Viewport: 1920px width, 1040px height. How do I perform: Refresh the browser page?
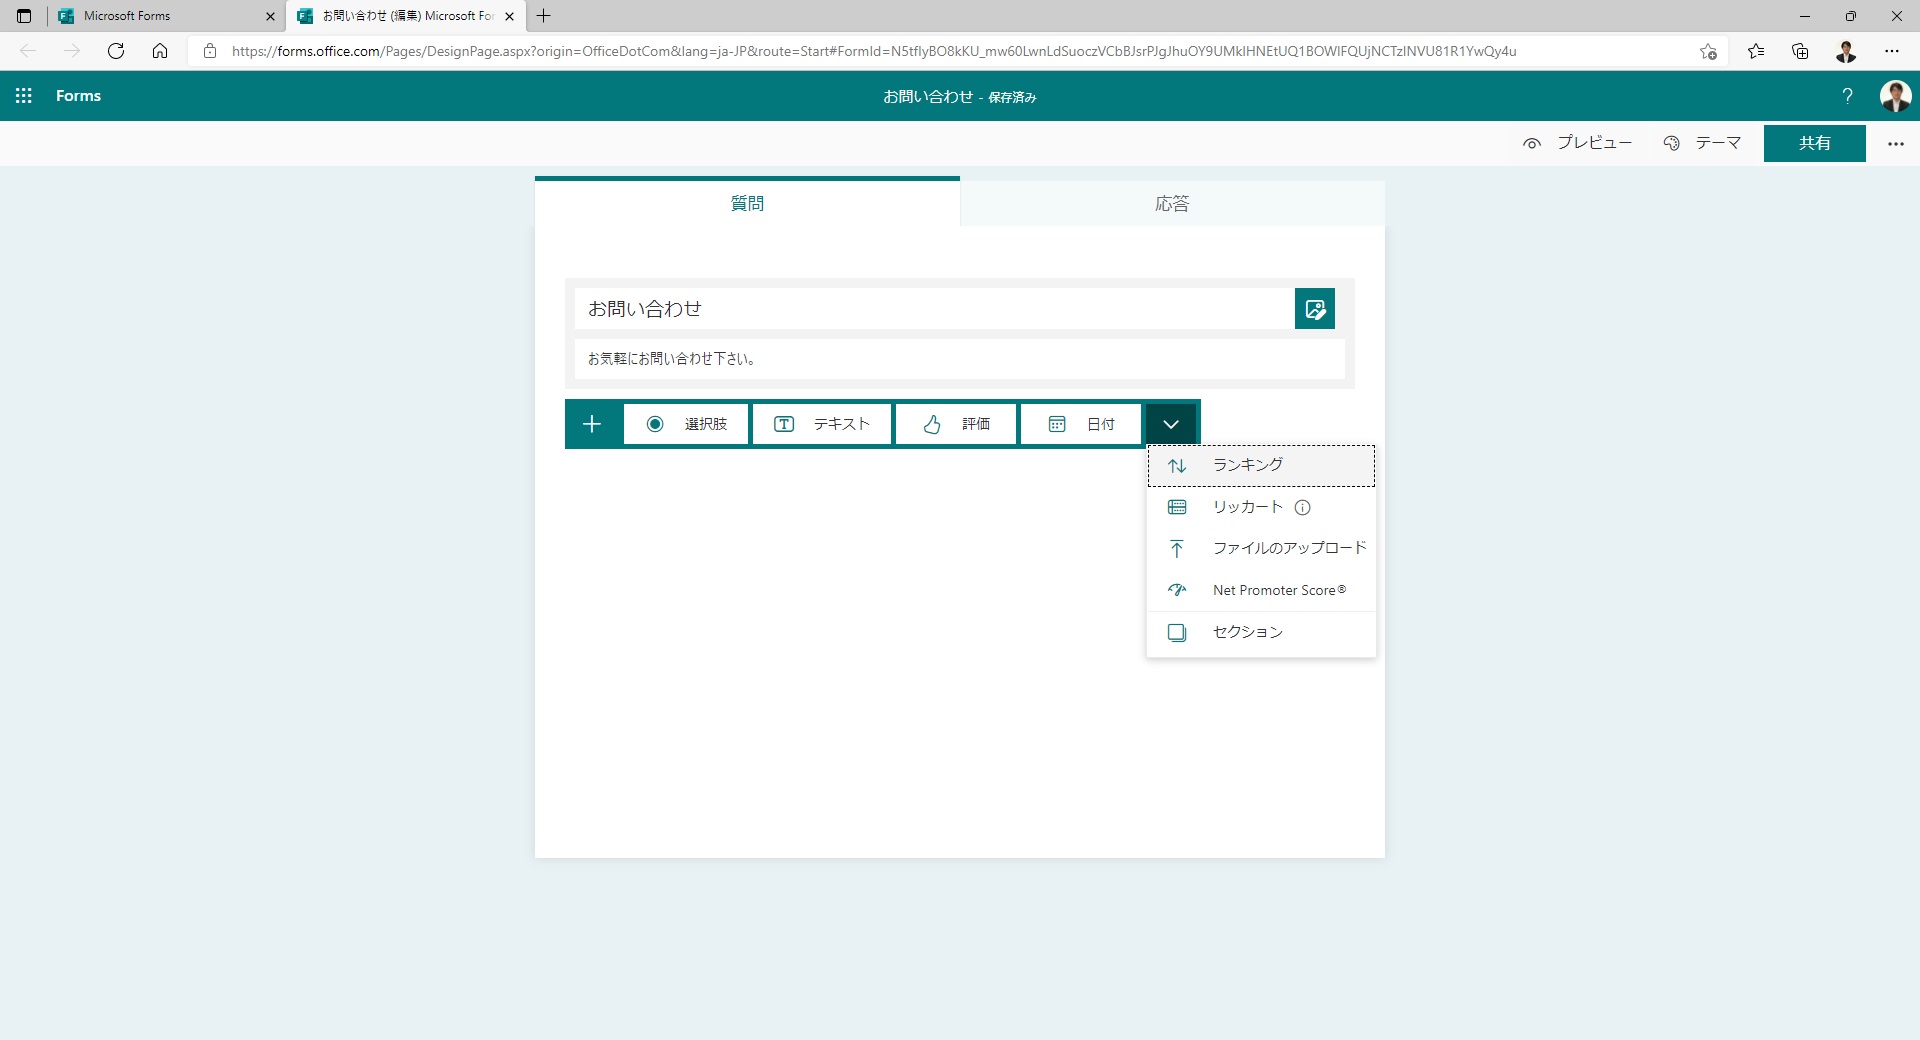116,51
